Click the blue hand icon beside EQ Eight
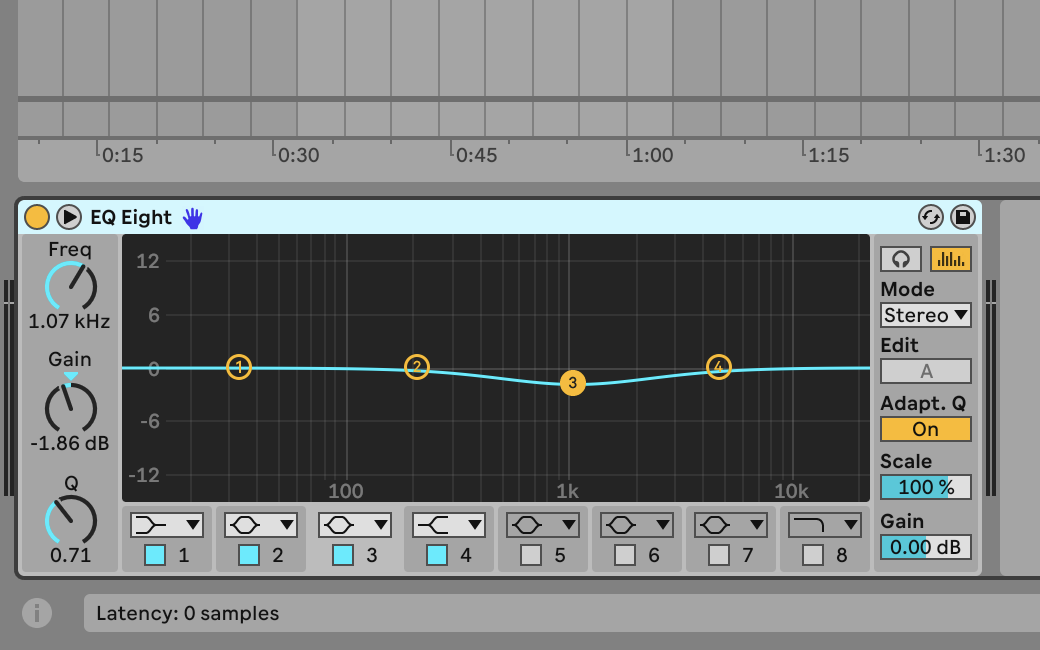Viewport: 1040px width, 650px height. point(192,218)
